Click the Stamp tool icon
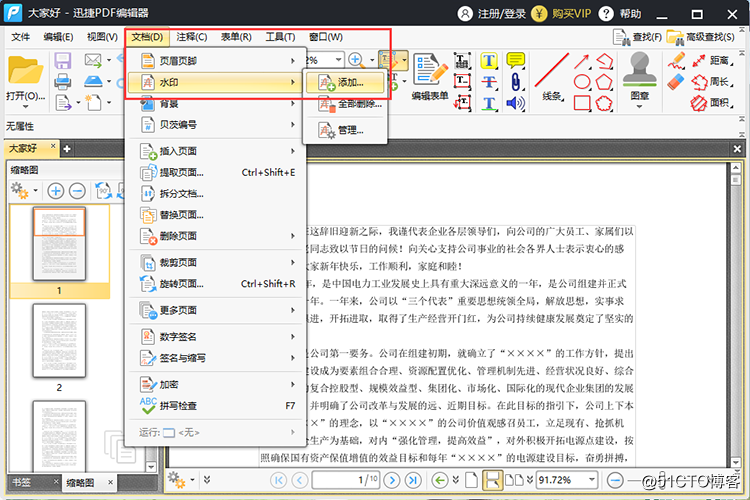750x500 pixels. tap(639, 70)
